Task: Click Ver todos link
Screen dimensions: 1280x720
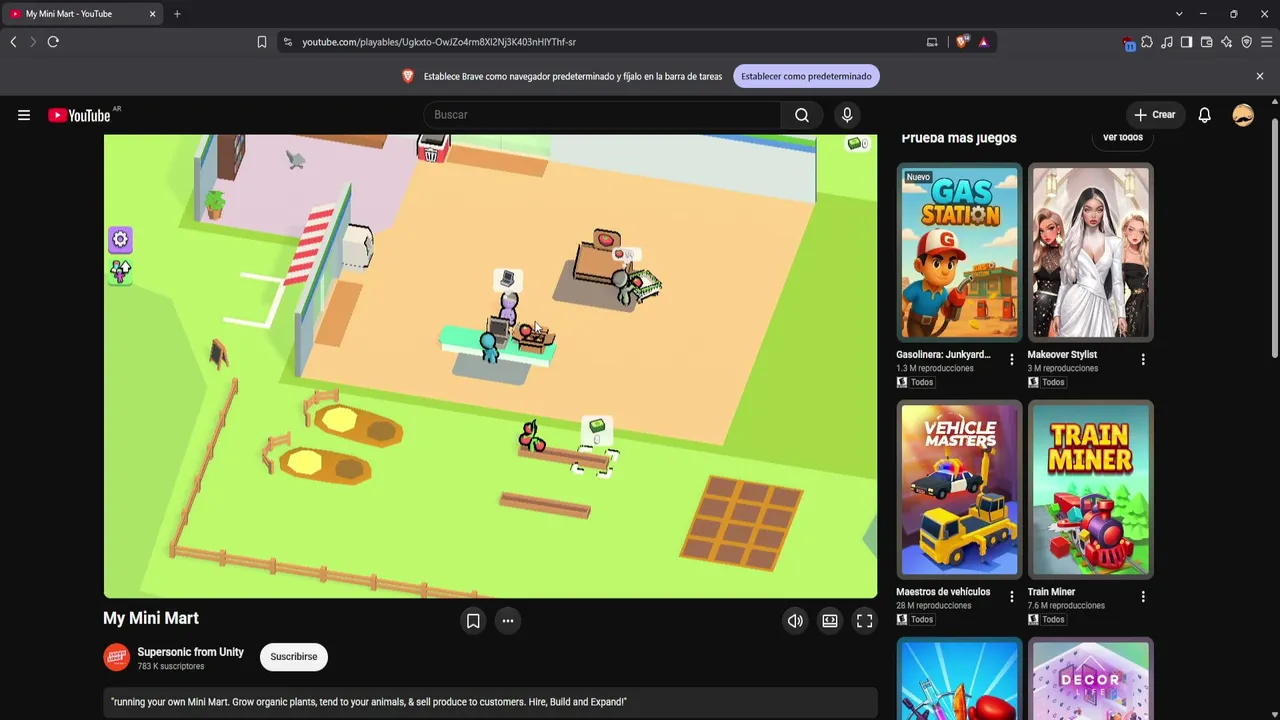Action: (x=1122, y=138)
